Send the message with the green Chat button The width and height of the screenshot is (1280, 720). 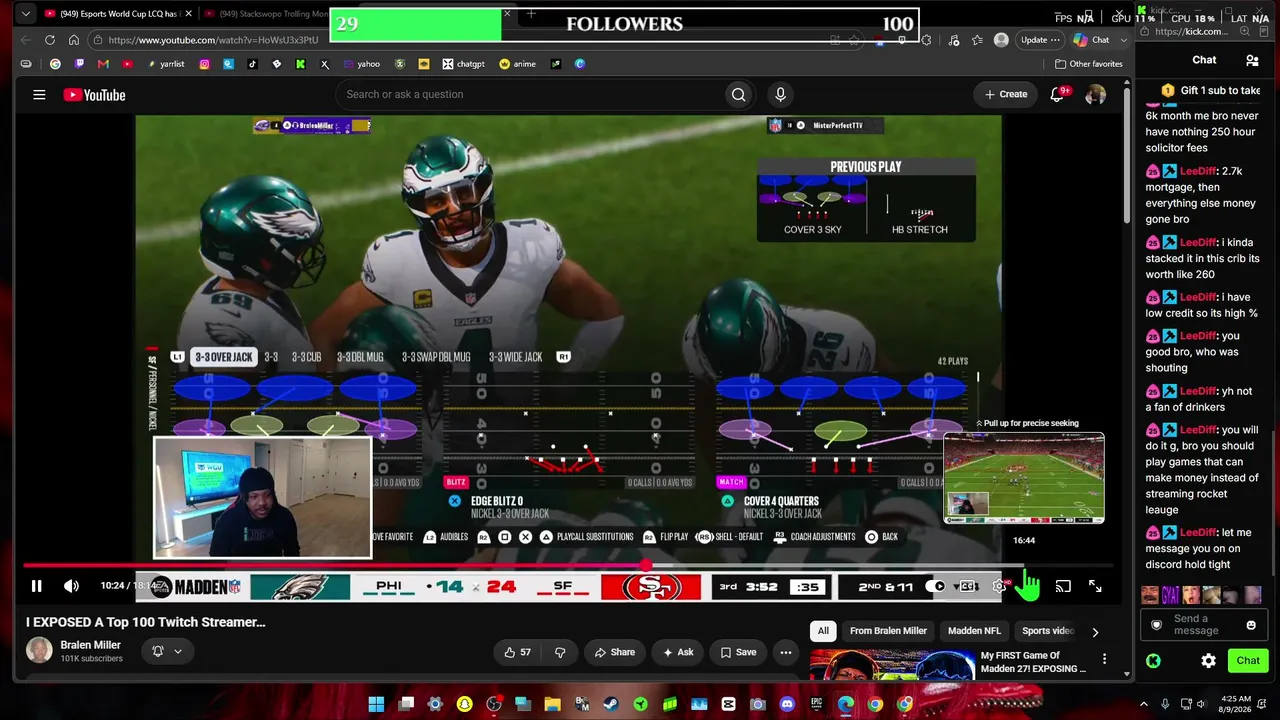coord(1248,660)
